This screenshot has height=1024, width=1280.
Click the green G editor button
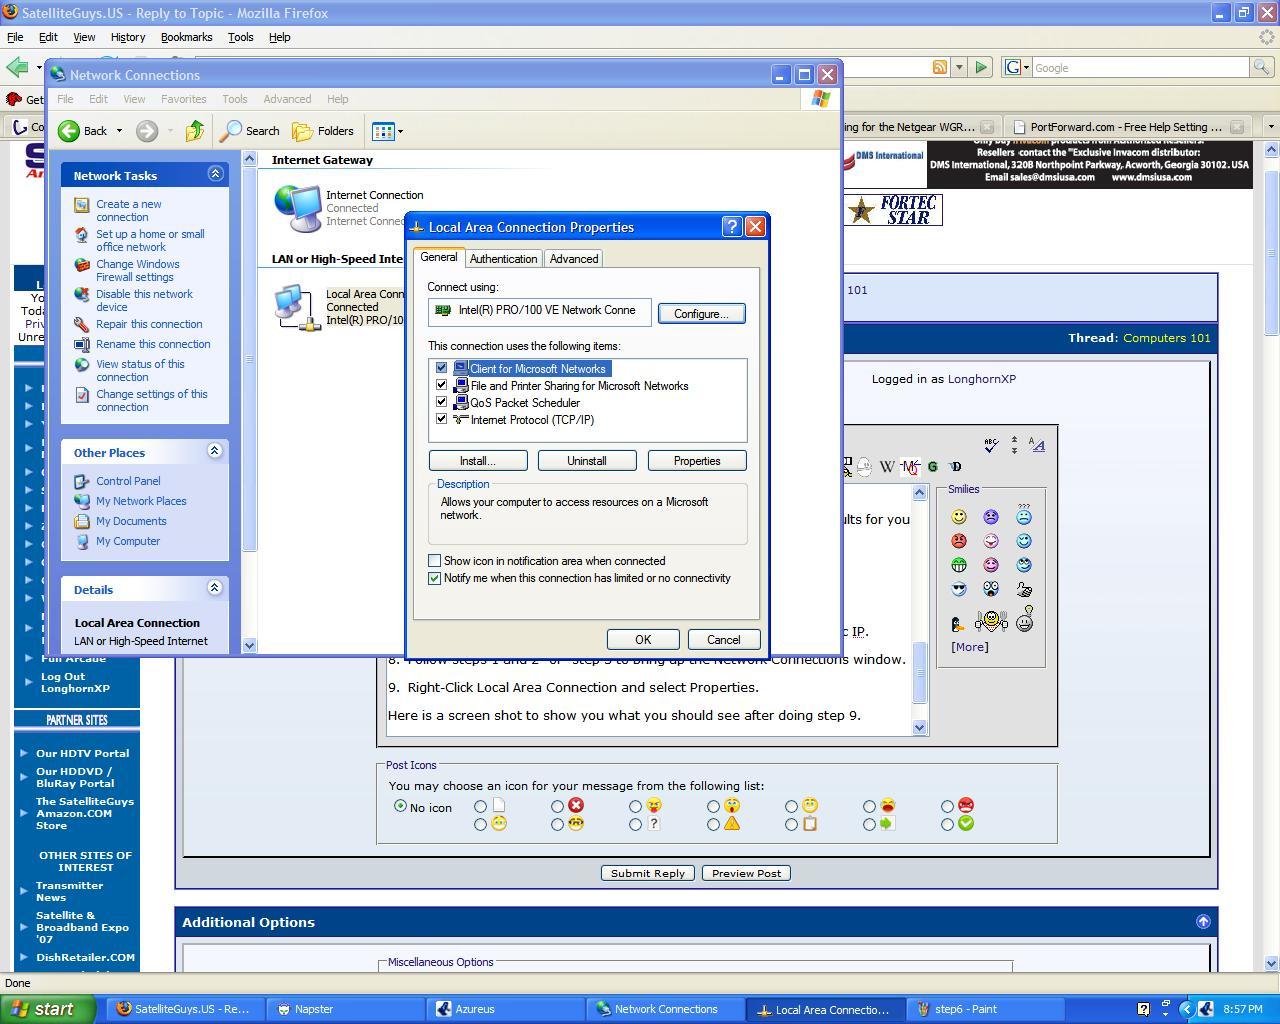[x=932, y=467]
